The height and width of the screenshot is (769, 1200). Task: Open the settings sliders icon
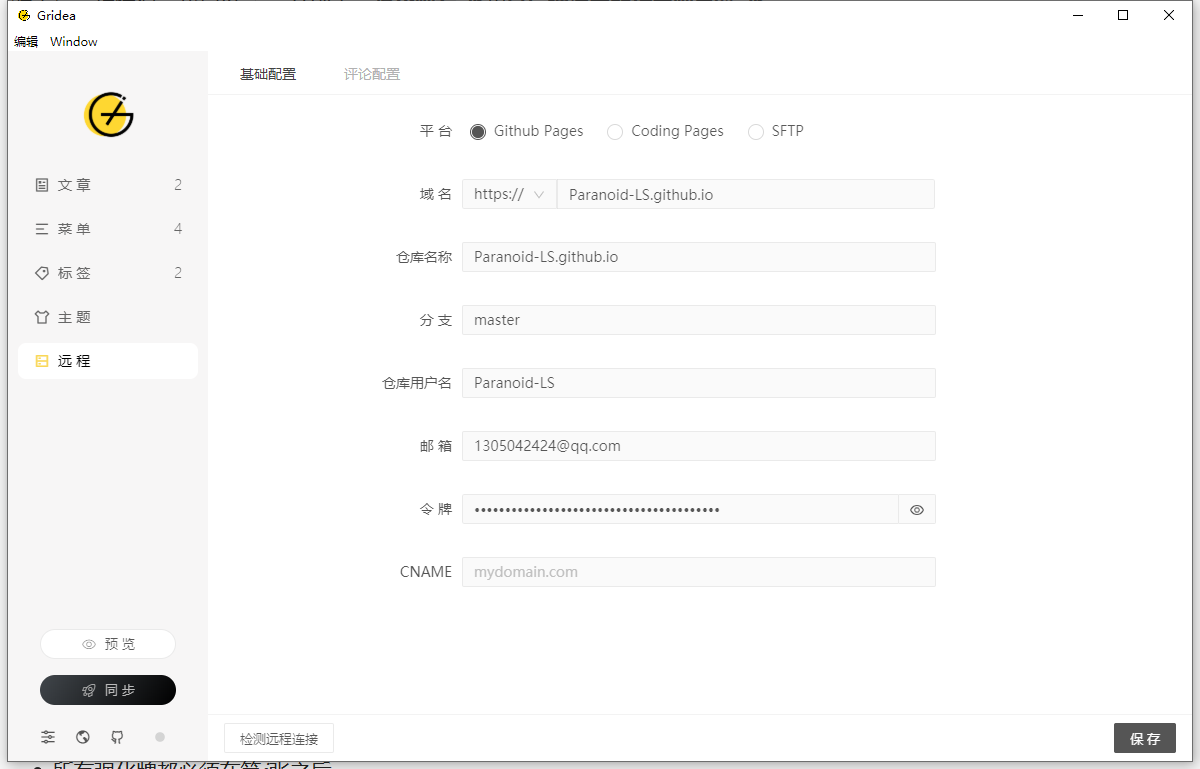(48, 737)
